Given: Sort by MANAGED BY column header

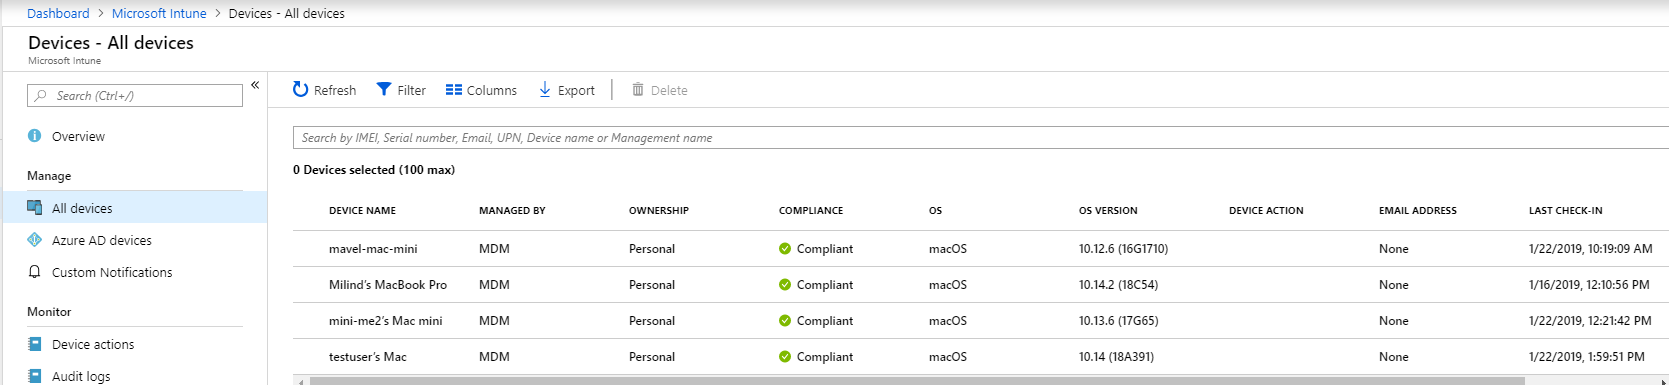Looking at the screenshot, I should pyautogui.click(x=512, y=211).
